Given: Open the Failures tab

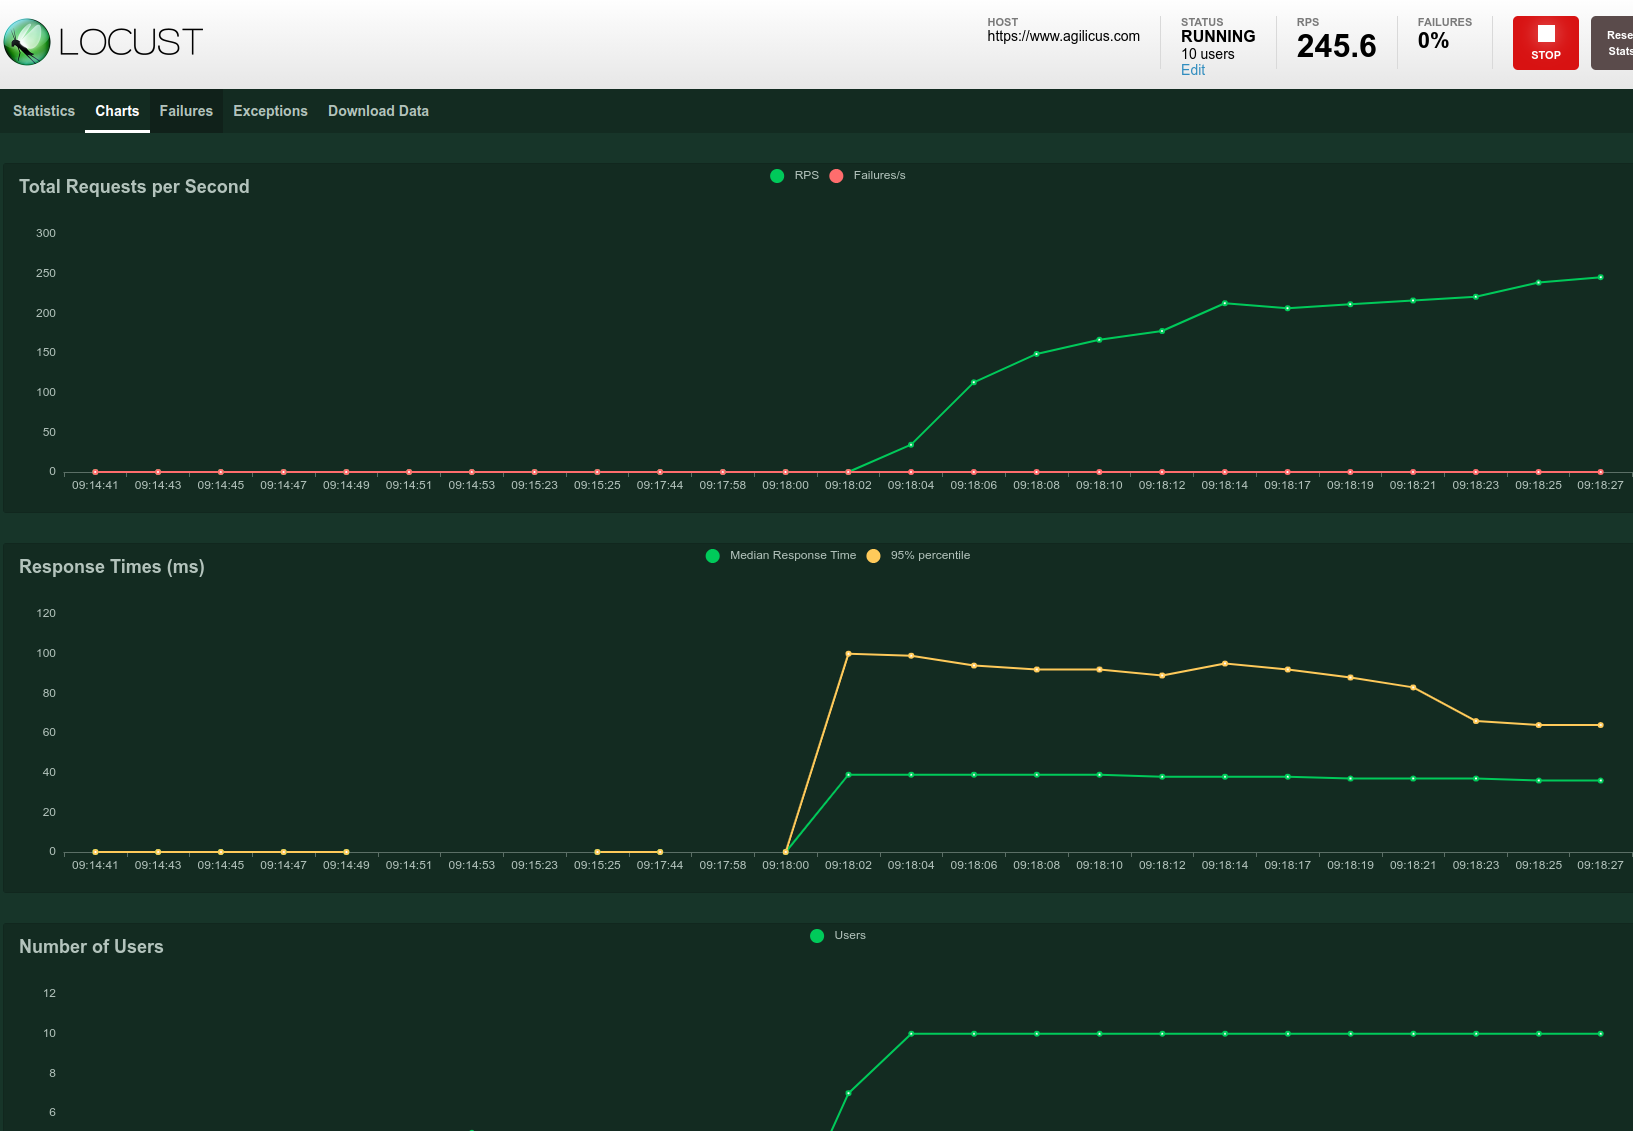Looking at the screenshot, I should pos(186,111).
